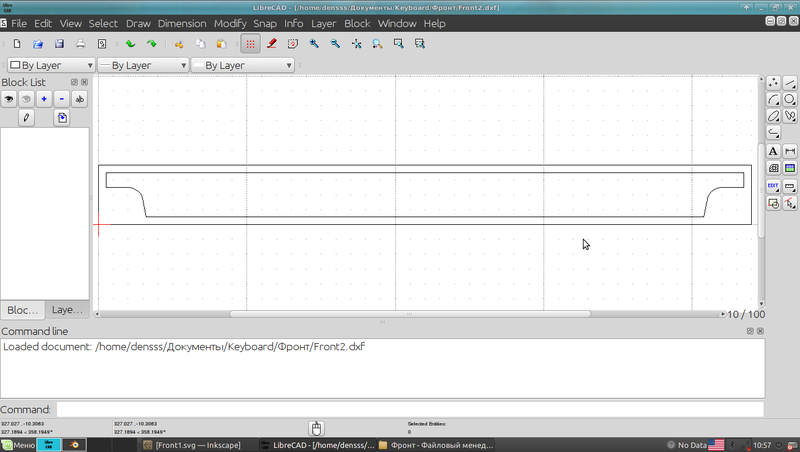Add a new block with plus button
Viewport: 800px width, 452px height.
click(44, 99)
